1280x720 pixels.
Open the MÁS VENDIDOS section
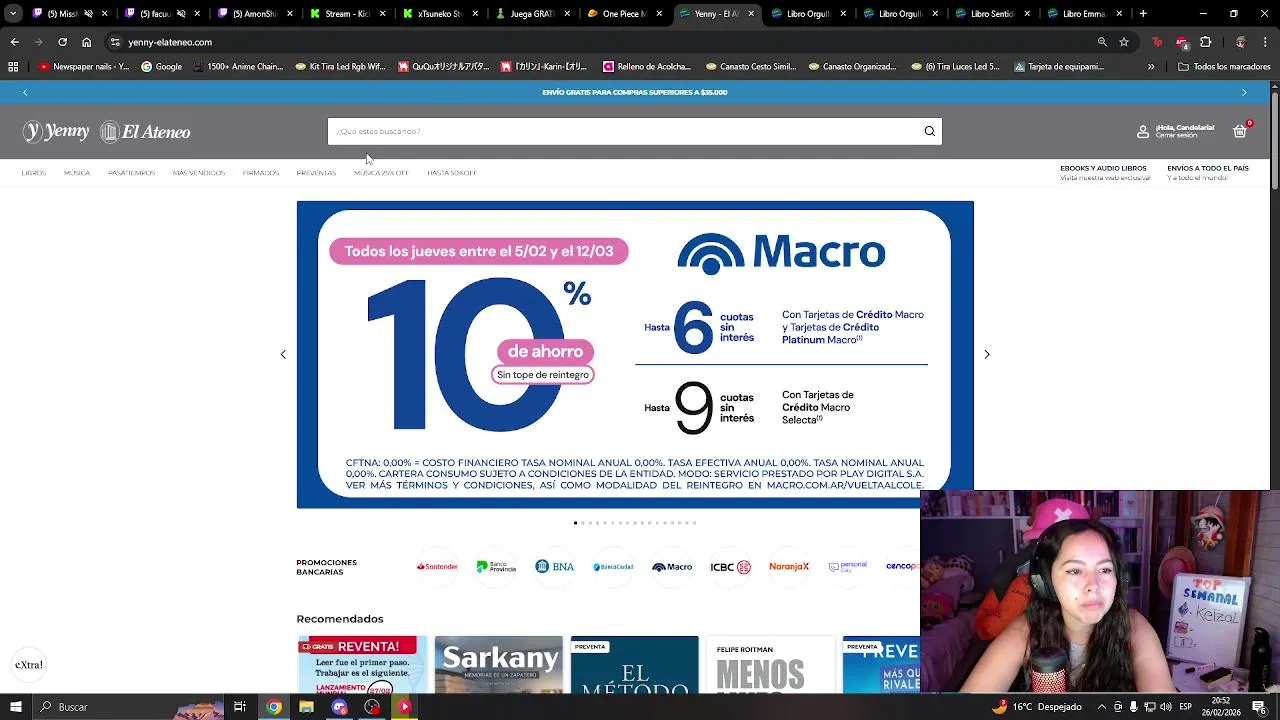pyautogui.click(x=198, y=173)
